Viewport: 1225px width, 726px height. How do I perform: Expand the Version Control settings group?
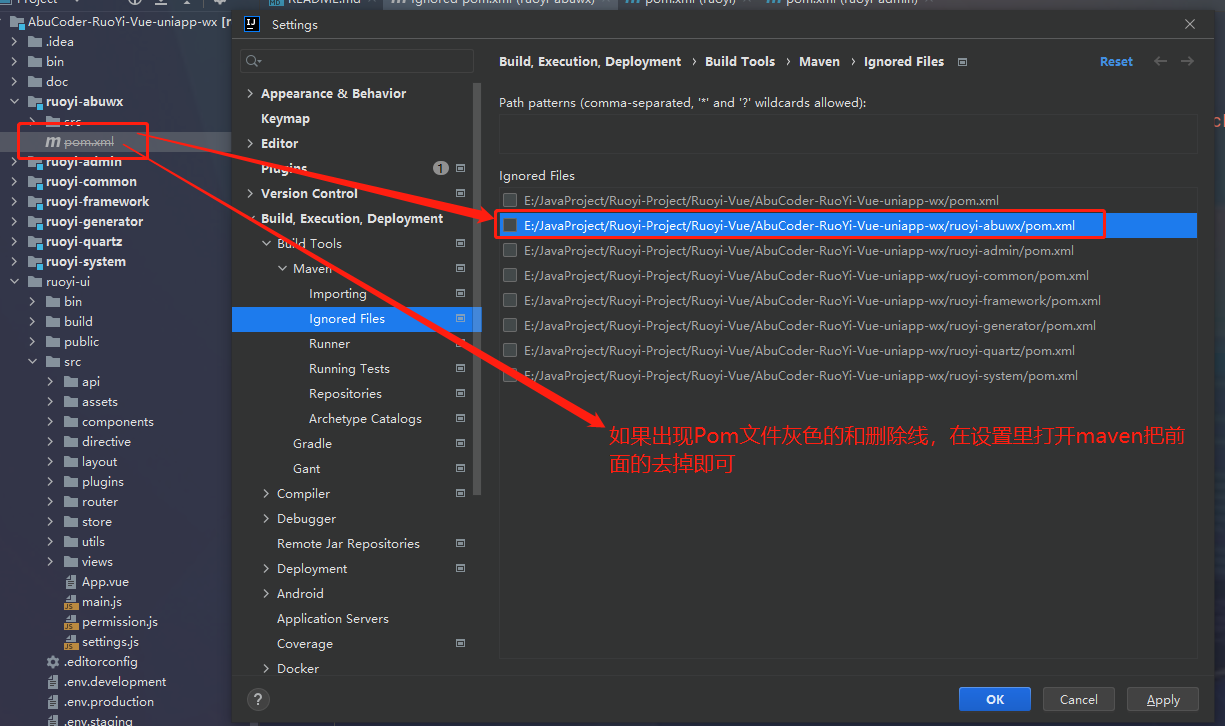tap(250, 193)
